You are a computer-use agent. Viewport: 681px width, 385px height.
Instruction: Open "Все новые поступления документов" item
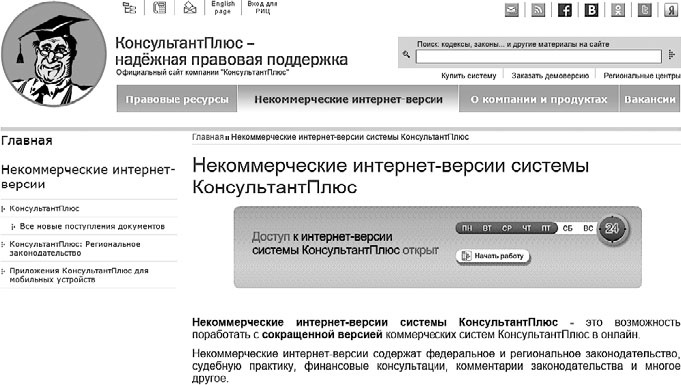point(92,226)
